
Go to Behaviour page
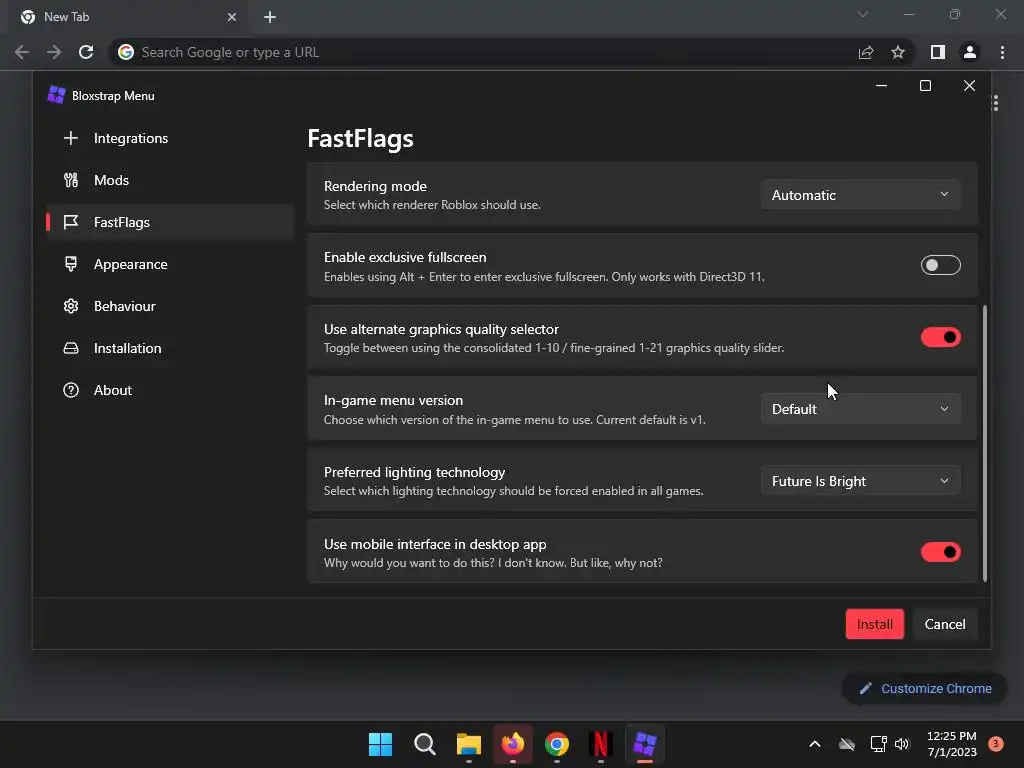point(170,306)
